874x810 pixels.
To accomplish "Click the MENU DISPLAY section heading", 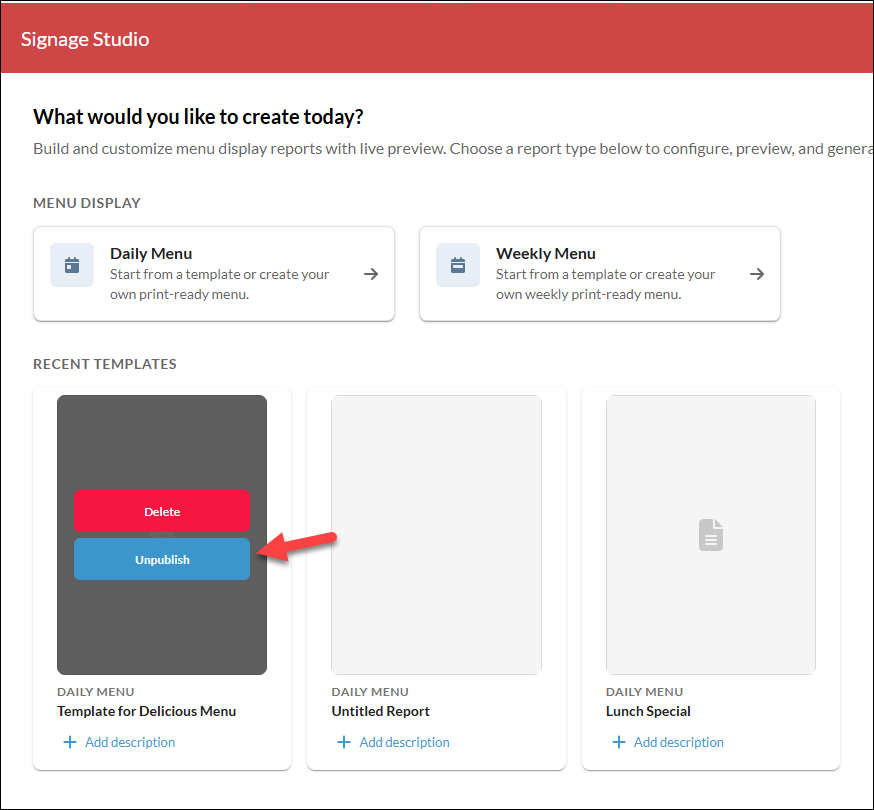I will coord(87,203).
